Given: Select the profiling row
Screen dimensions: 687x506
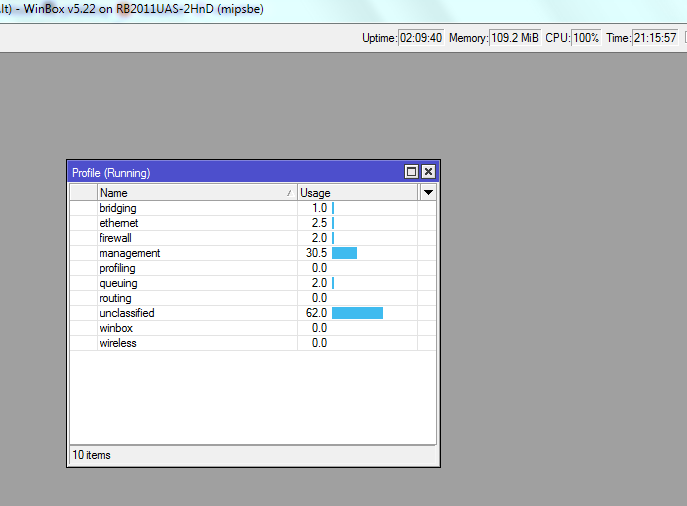Looking at the screenshot, I should pos(253,268).
